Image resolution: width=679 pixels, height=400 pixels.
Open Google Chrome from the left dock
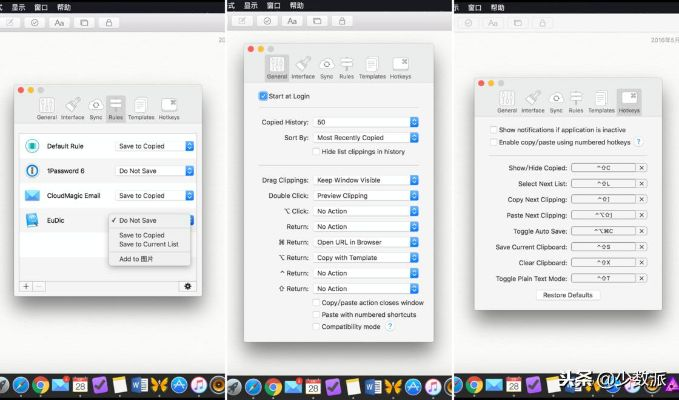(41, 384)
